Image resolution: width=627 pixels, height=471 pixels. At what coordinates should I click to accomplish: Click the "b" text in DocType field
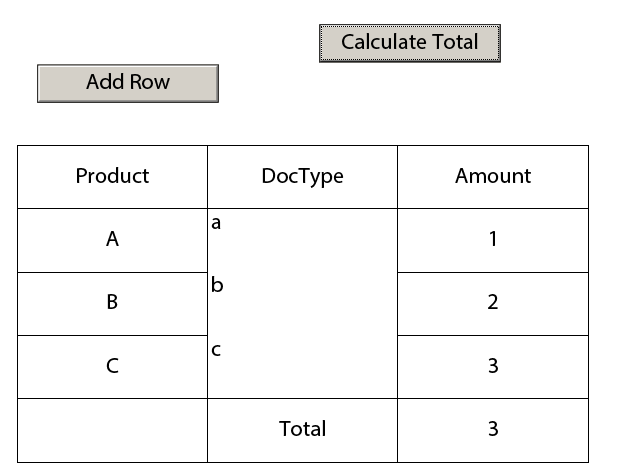coord(217,286)
